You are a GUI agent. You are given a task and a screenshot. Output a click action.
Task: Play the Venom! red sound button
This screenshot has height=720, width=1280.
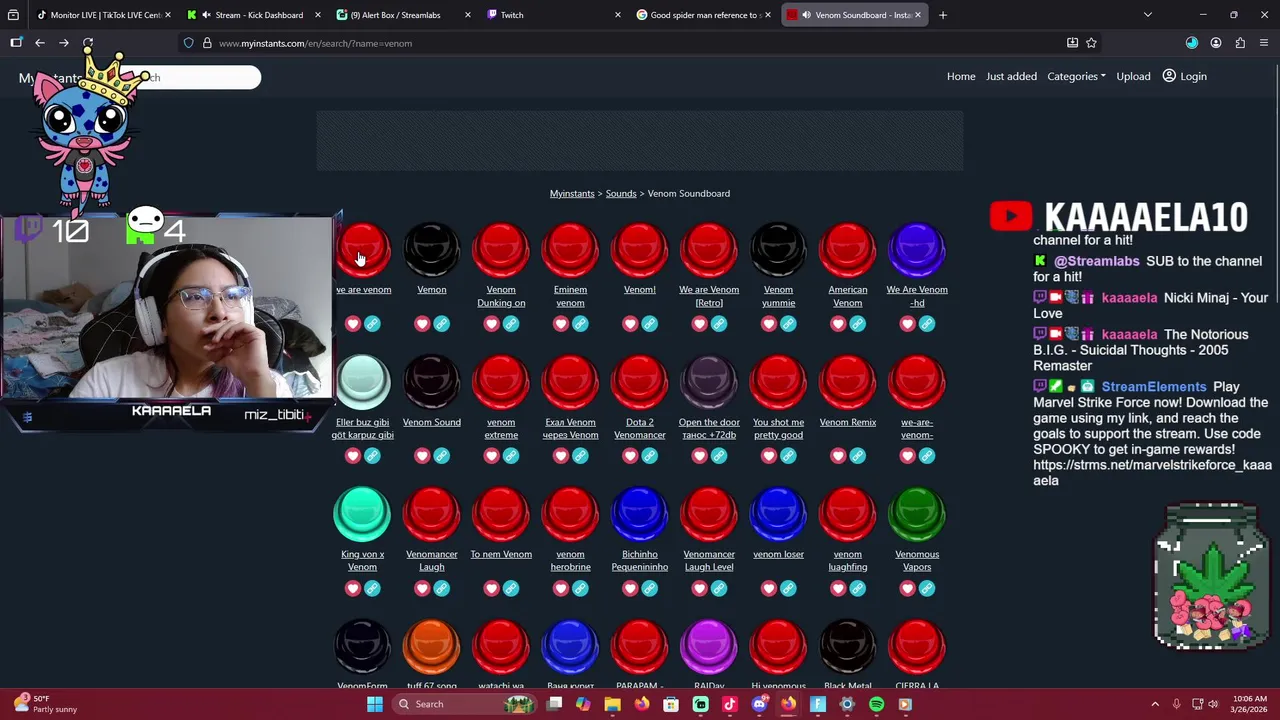click(640, 249)
